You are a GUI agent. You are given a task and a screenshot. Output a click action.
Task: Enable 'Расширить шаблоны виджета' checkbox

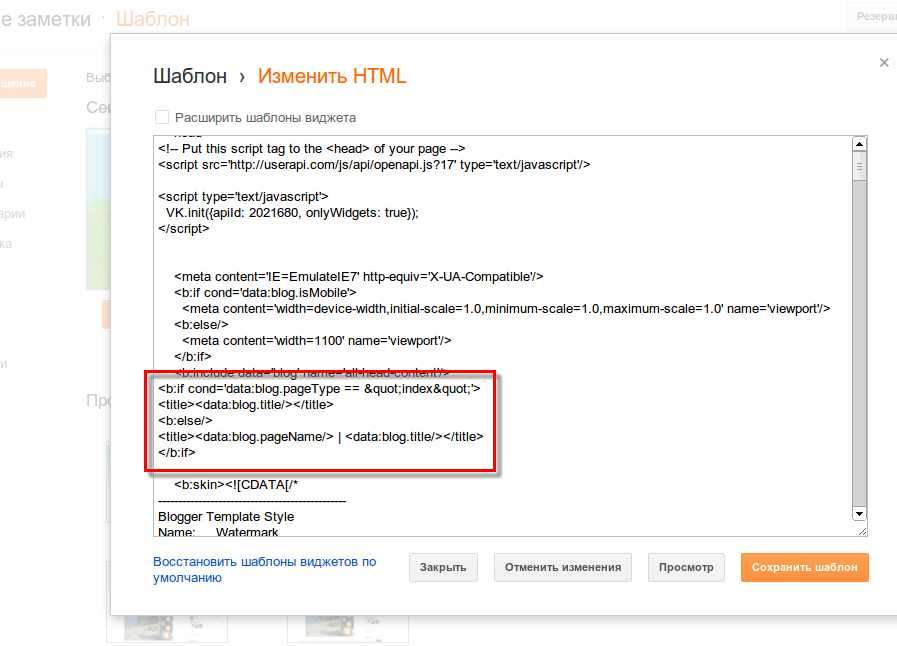162,117
